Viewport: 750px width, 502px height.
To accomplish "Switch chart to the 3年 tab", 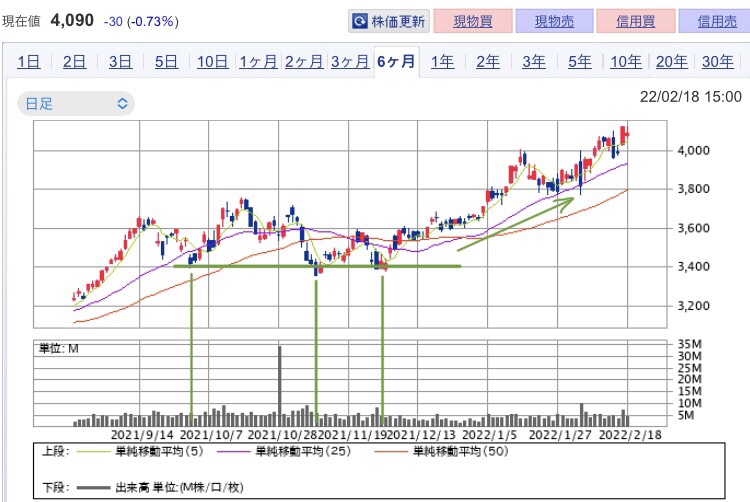I will point(534,62).
